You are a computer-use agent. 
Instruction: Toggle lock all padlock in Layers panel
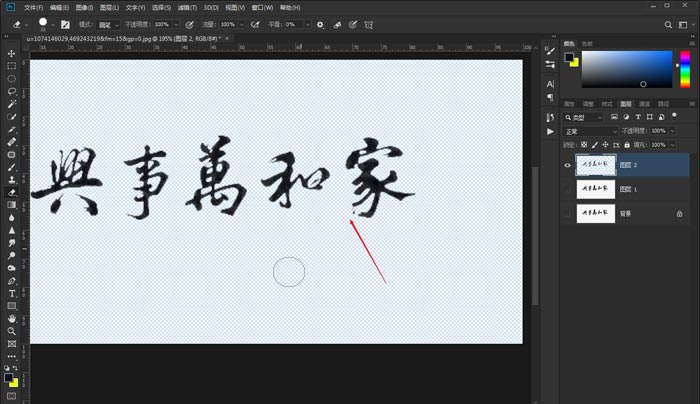pos(627,145)
